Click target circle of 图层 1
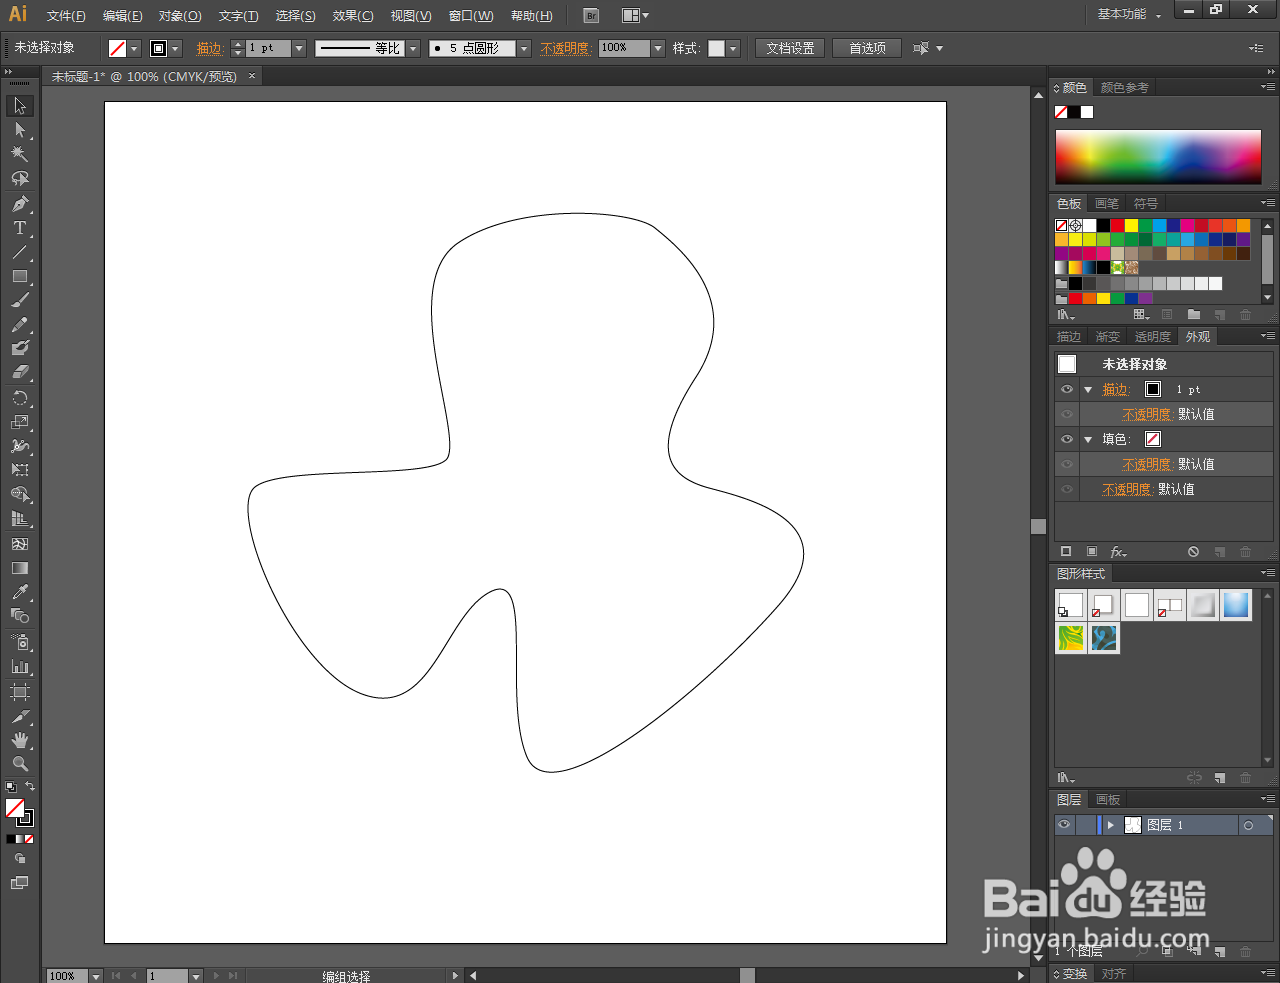 click(1248, 825)
